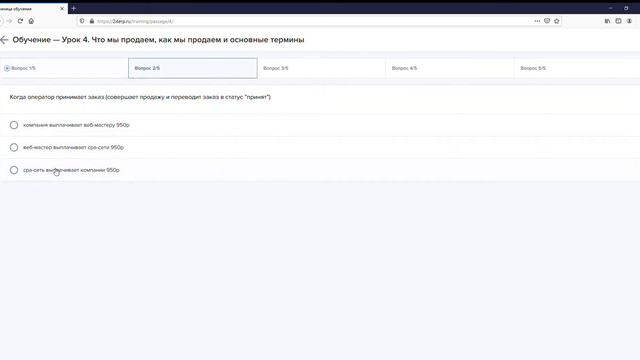
Task: Open a new browser tab
Action: pos(73,8)
